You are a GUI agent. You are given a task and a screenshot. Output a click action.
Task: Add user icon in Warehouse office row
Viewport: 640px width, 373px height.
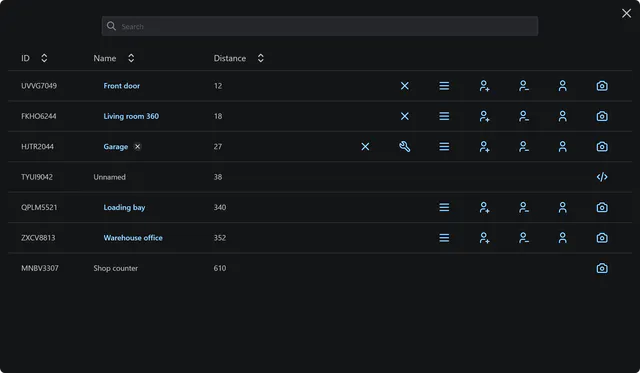(x=484, y=238)
